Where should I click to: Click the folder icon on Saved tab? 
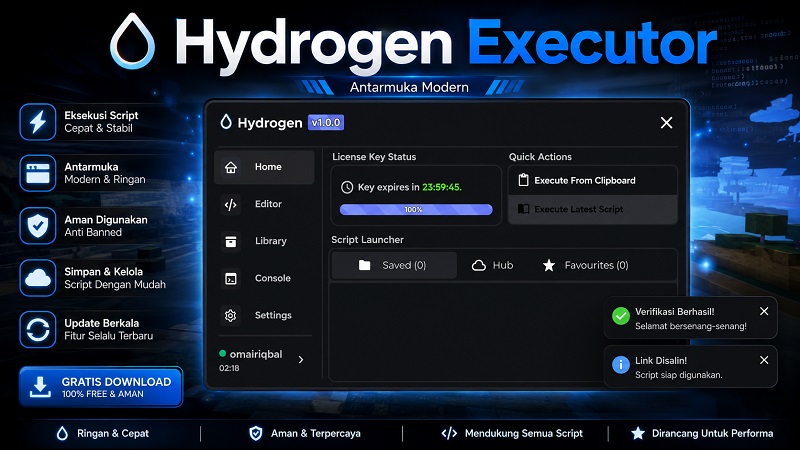[364, 265]
